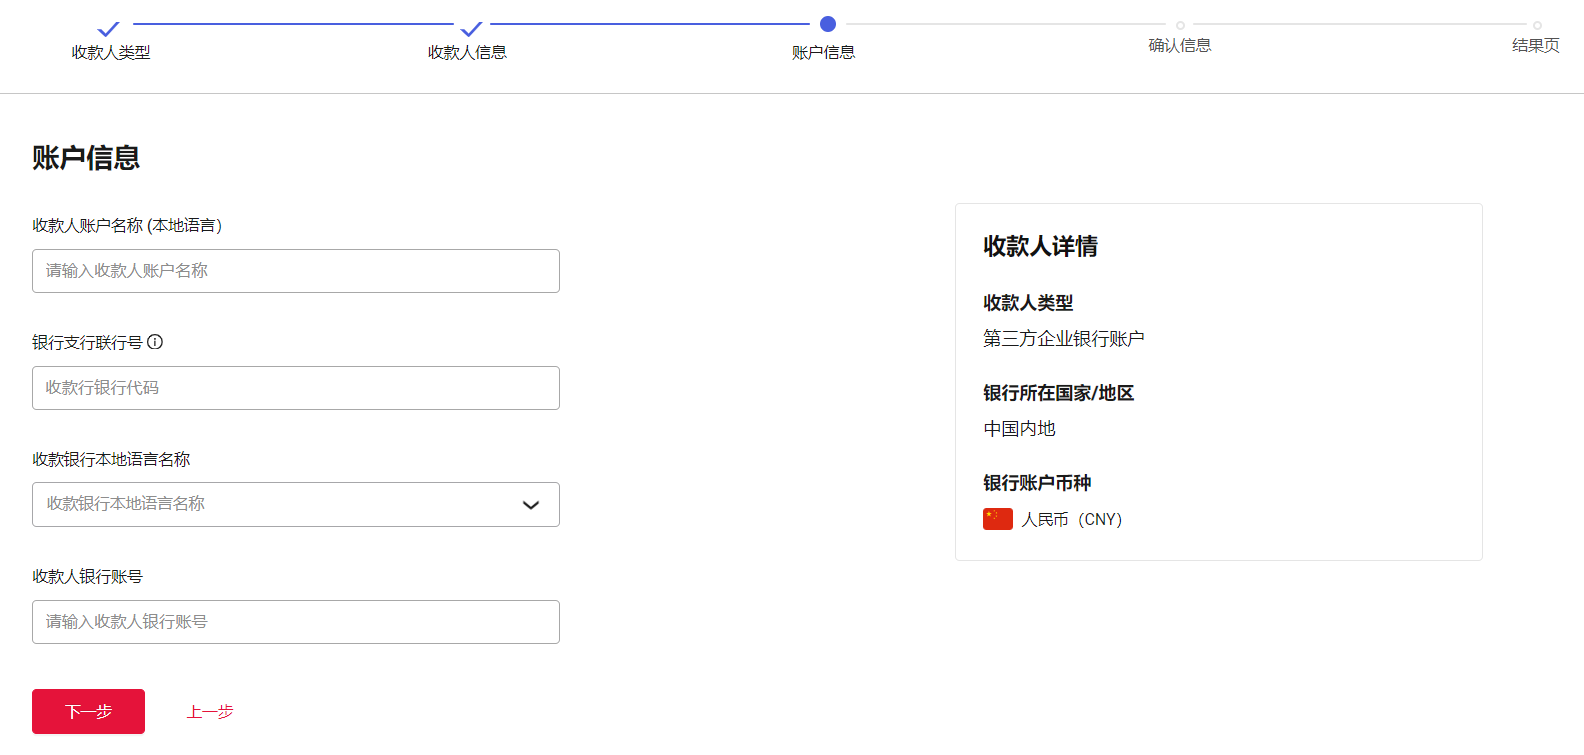Focus the 收款人银行账号 input field

[x=296, y=622]
